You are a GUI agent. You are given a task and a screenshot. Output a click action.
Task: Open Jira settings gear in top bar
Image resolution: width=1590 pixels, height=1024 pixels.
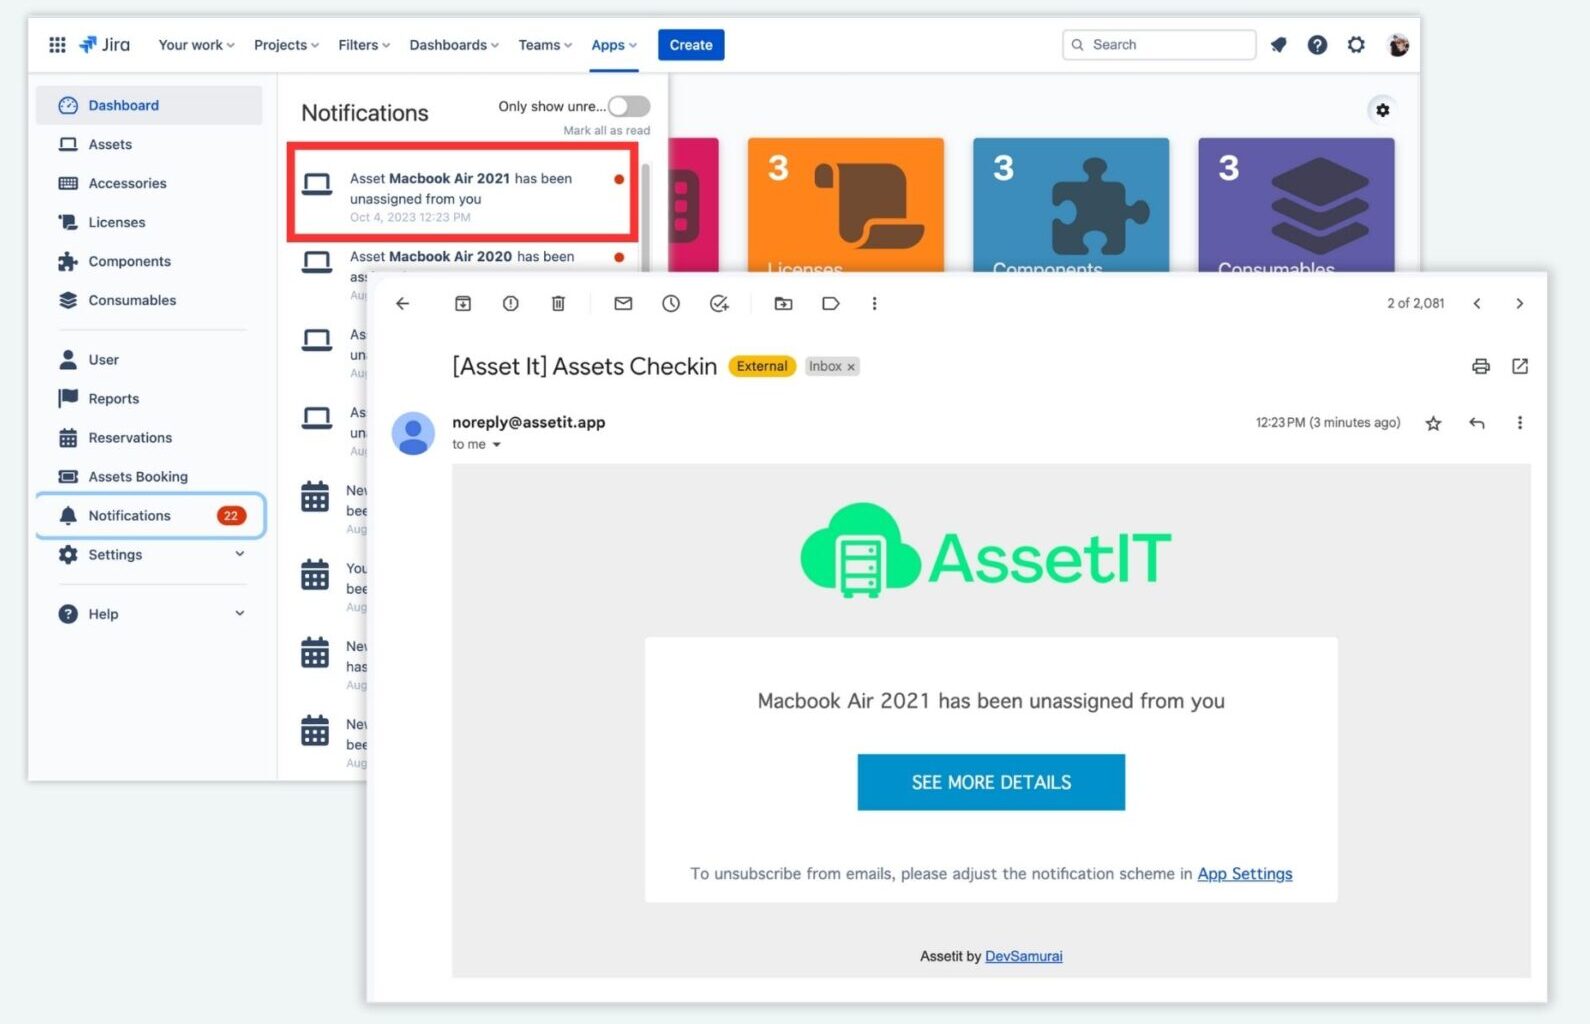1356,44
